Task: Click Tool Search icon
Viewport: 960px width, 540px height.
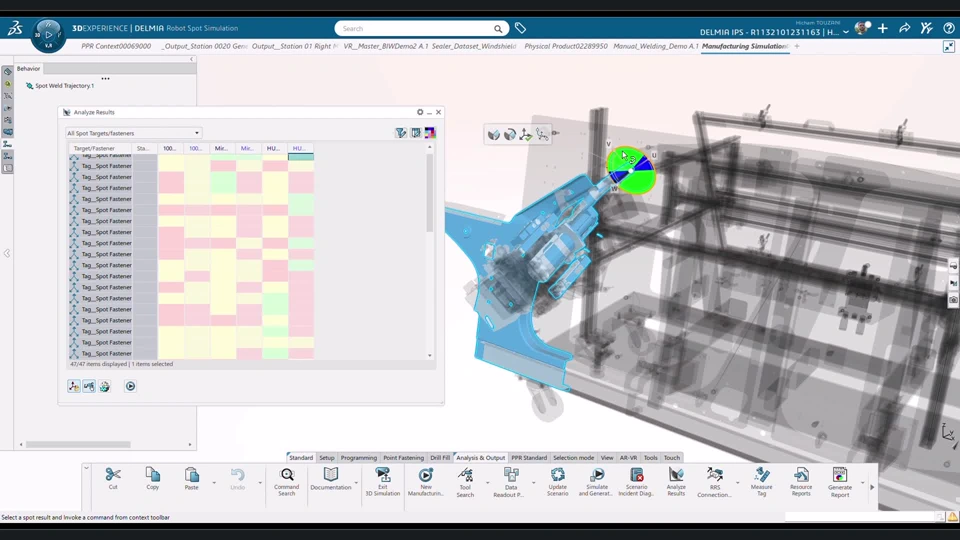Action: pyautogui.click(x=465, y=482)
